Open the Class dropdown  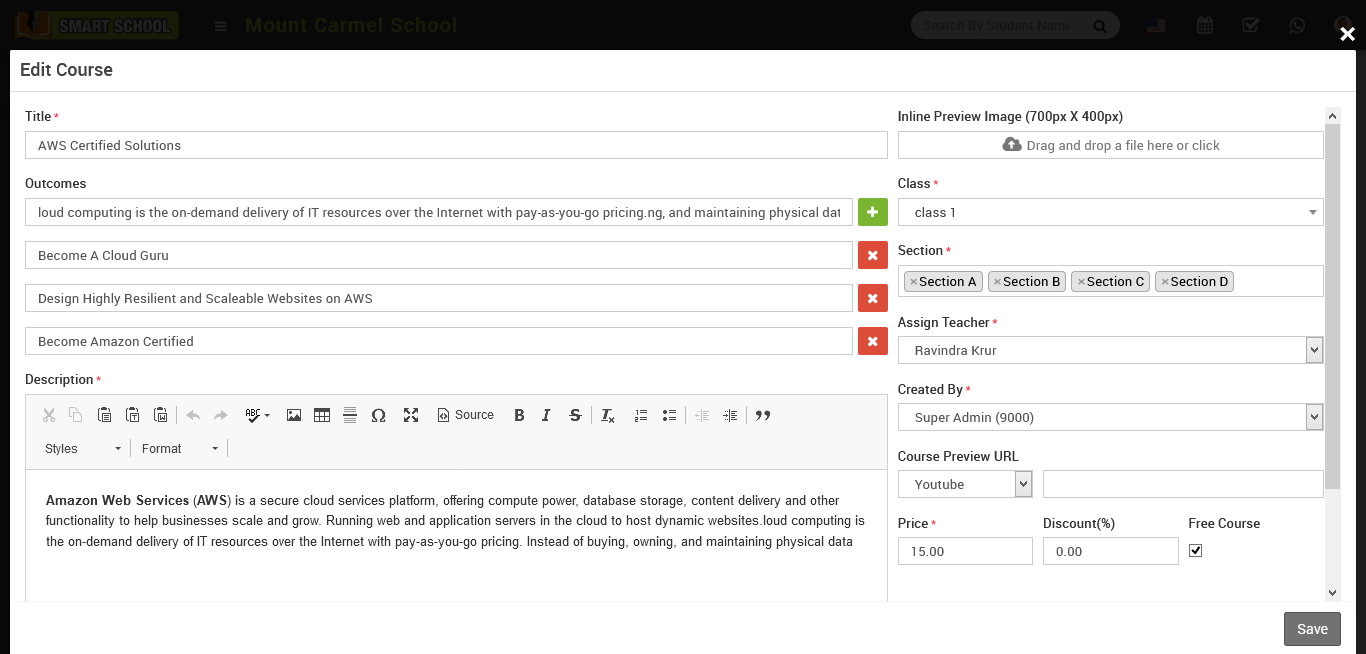click(1110, 212)
